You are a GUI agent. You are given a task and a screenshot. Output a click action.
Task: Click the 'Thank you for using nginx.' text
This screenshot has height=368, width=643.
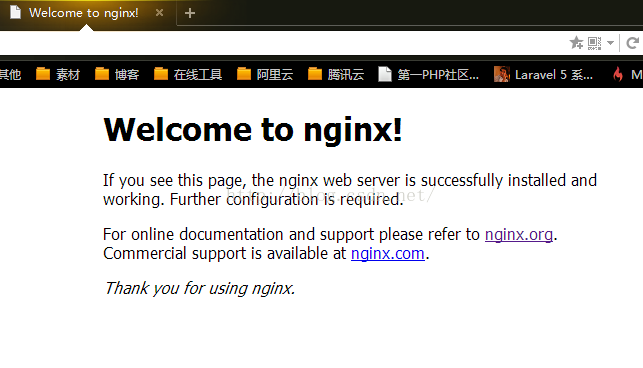199,288
